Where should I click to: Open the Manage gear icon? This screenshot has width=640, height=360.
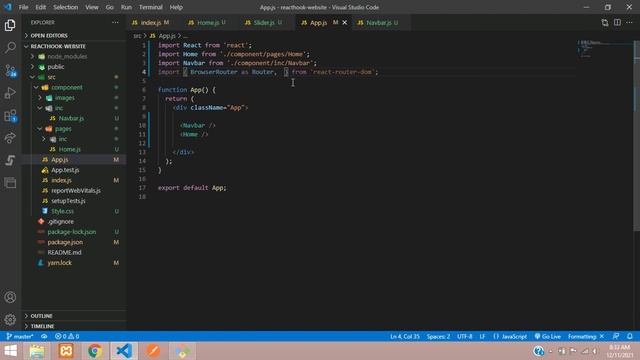(x=10, y=320)
